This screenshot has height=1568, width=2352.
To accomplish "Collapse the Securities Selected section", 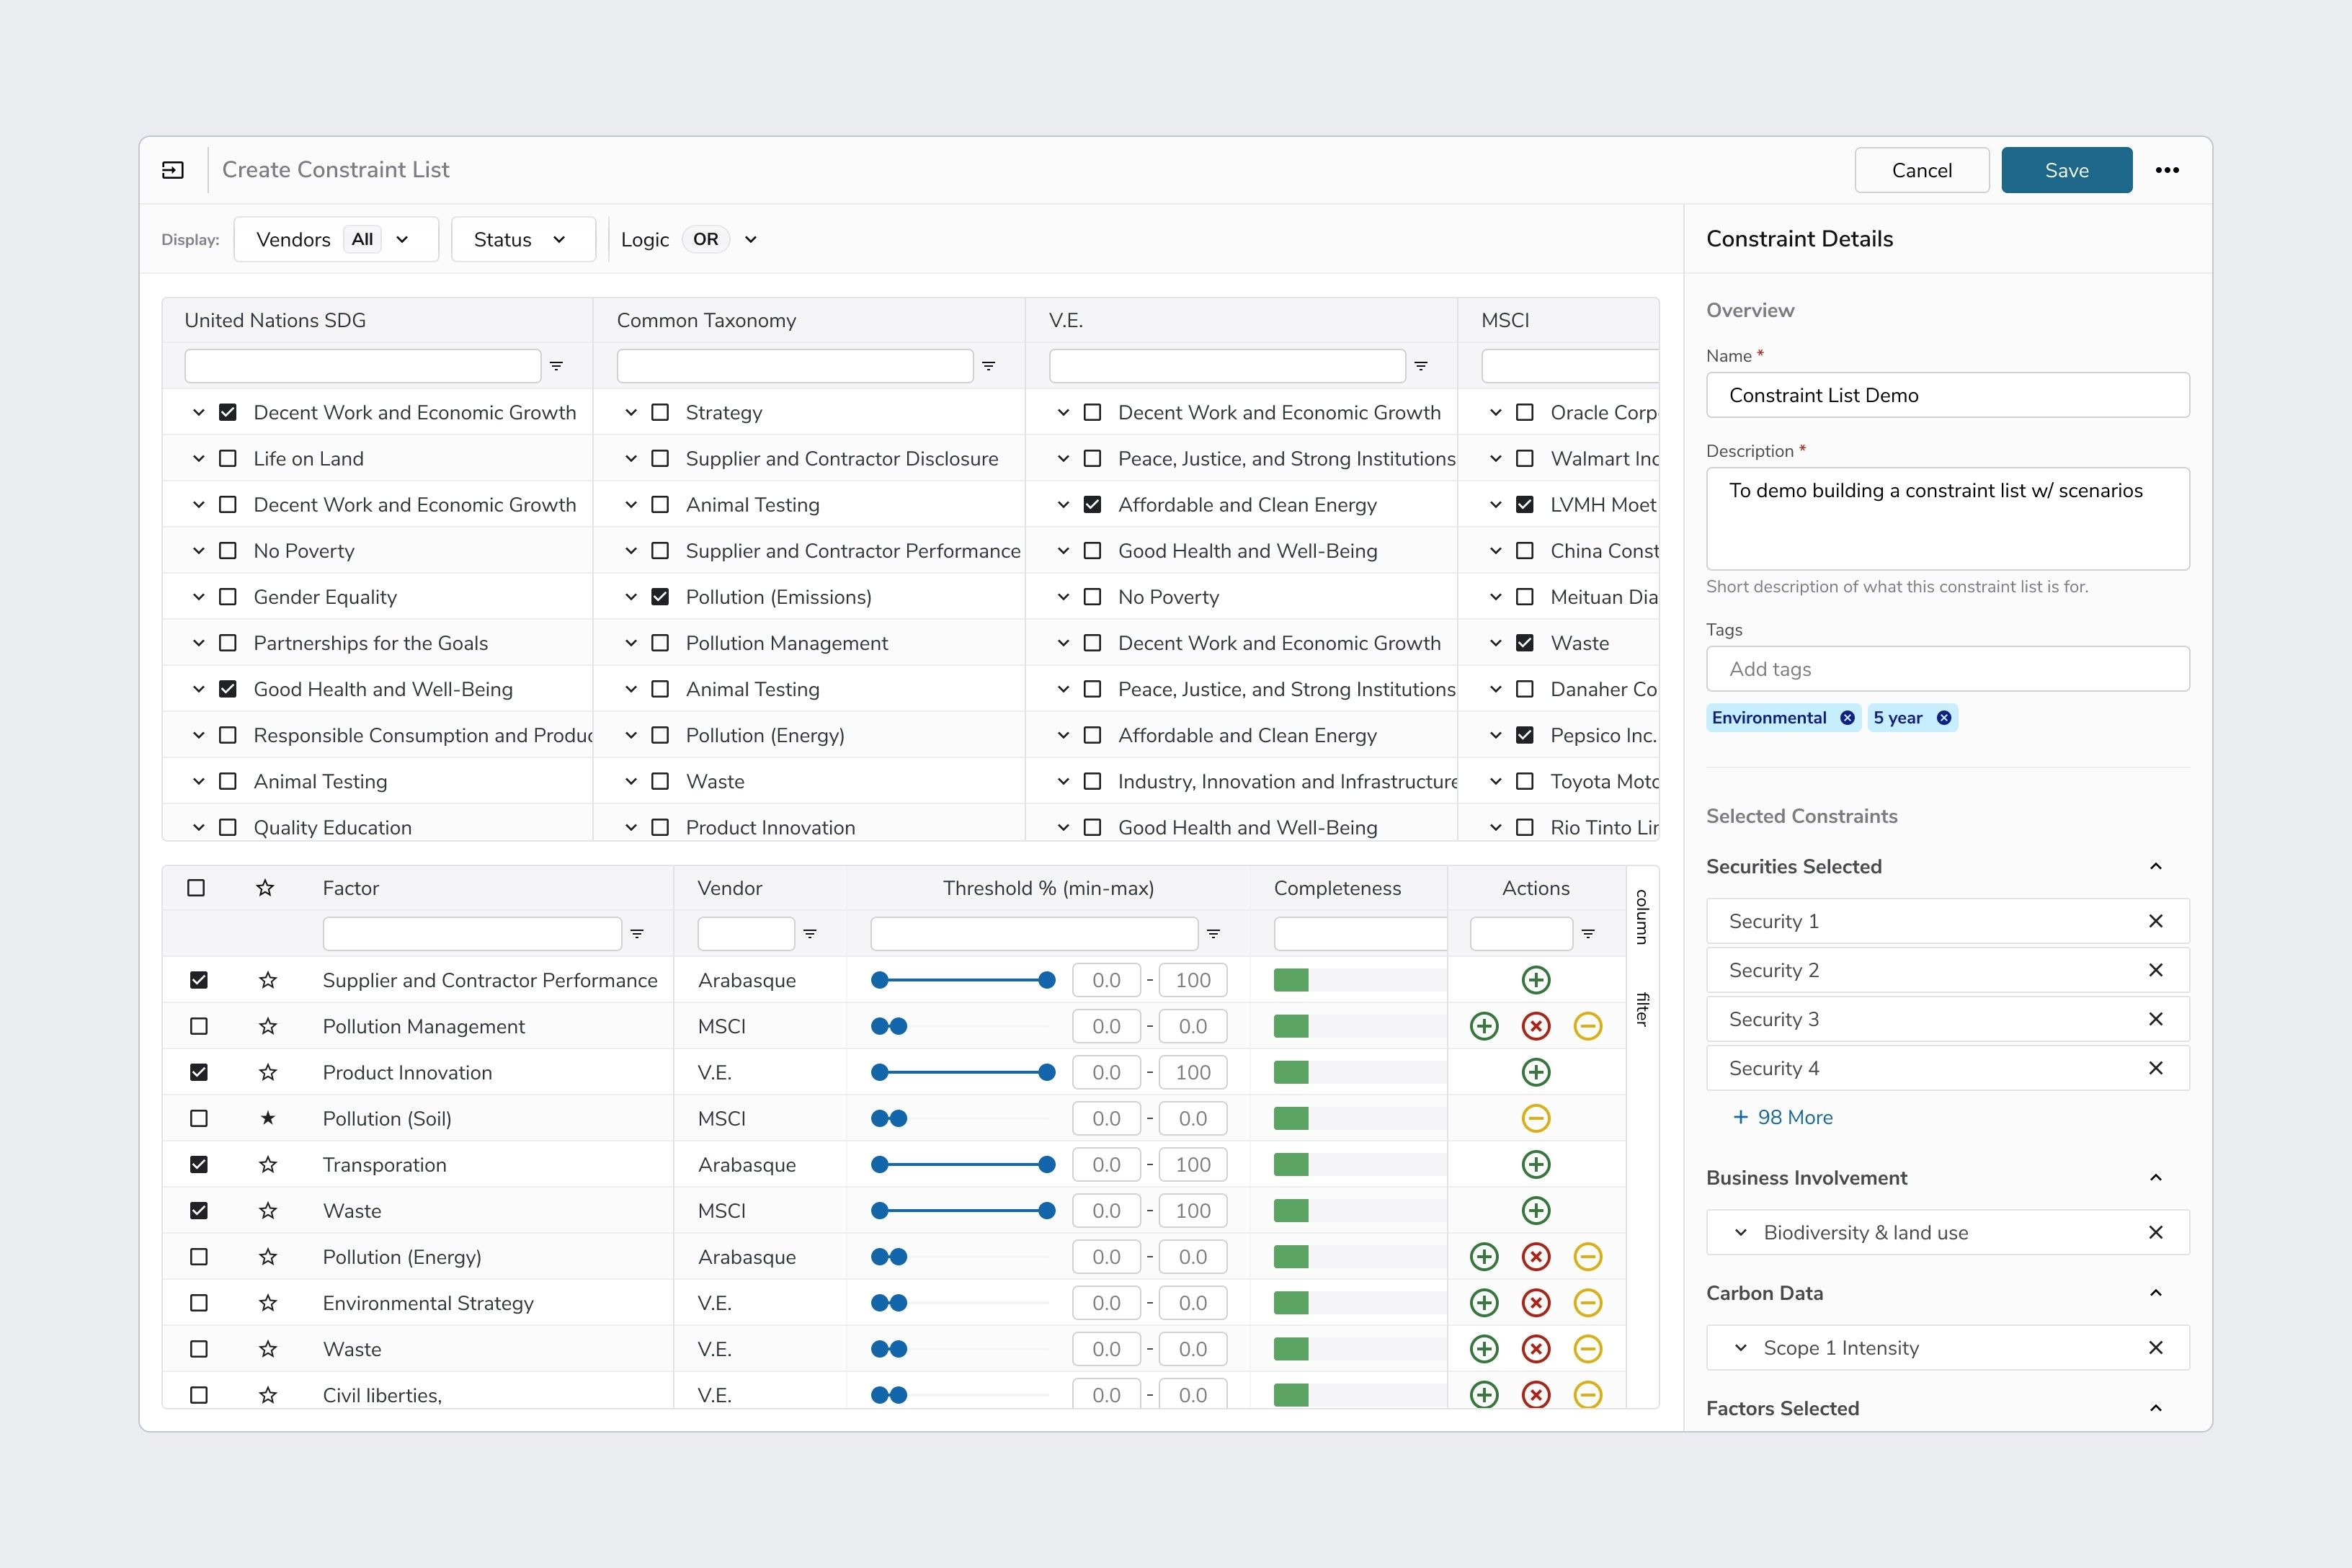I will coord(2156,867).
